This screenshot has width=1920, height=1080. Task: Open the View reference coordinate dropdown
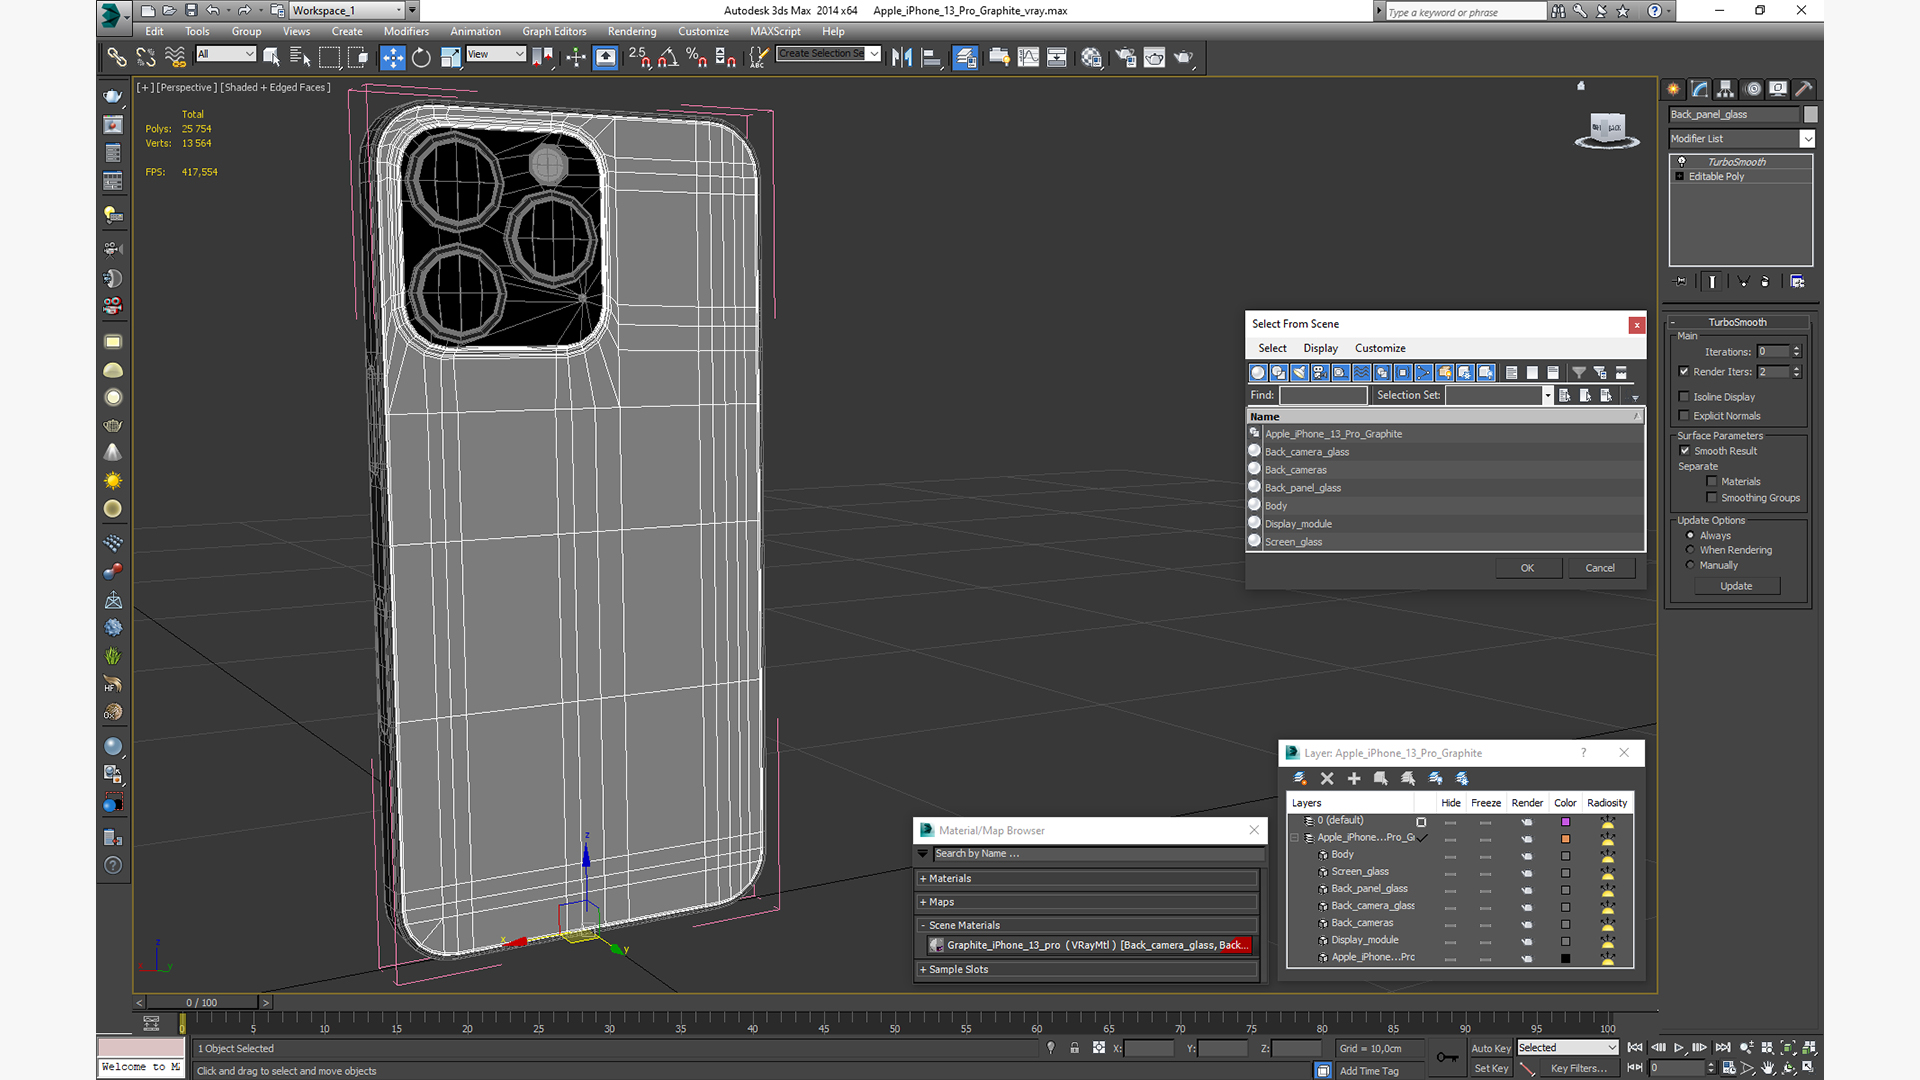519,54
